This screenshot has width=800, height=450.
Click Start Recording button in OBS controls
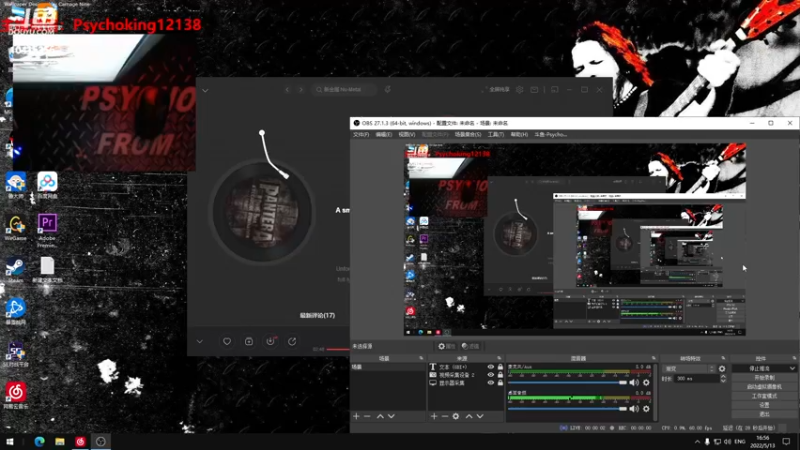coord(764,378)
